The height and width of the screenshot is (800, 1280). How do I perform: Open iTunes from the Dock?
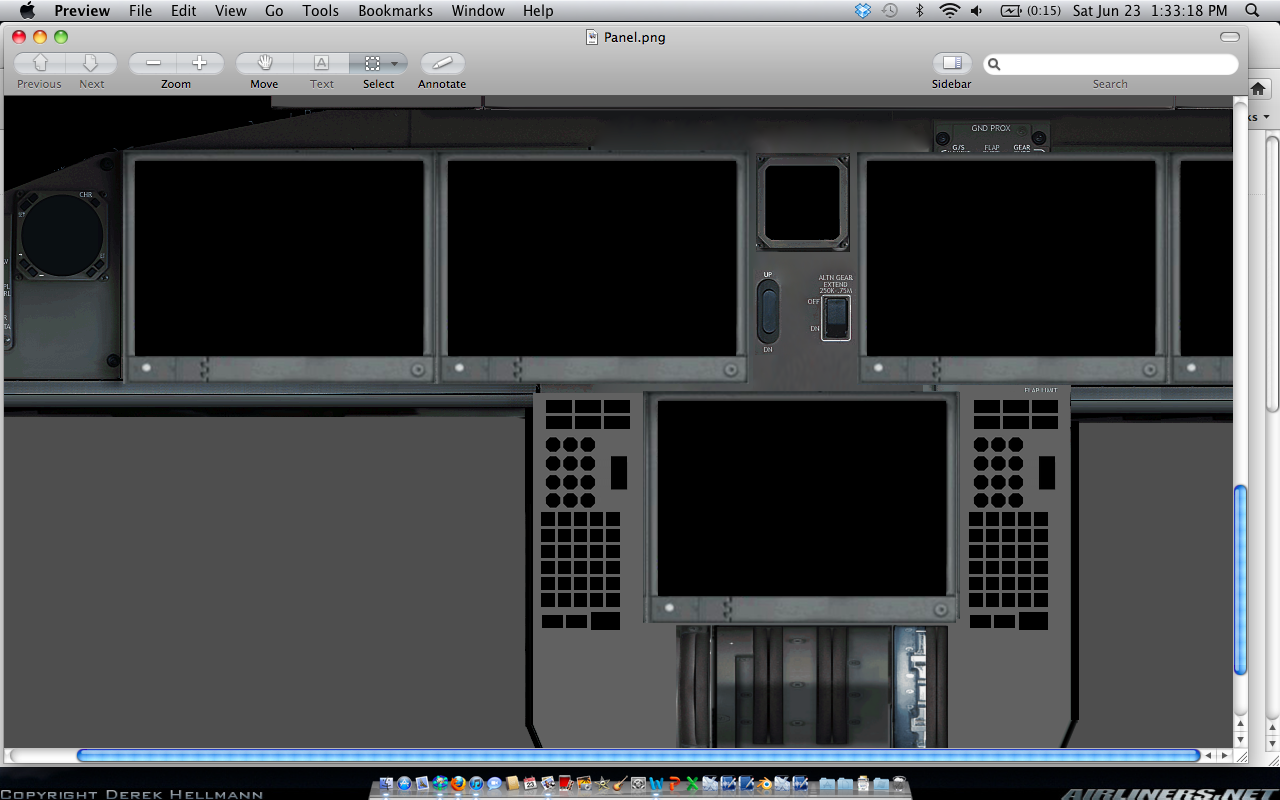(x=474, y=783)
